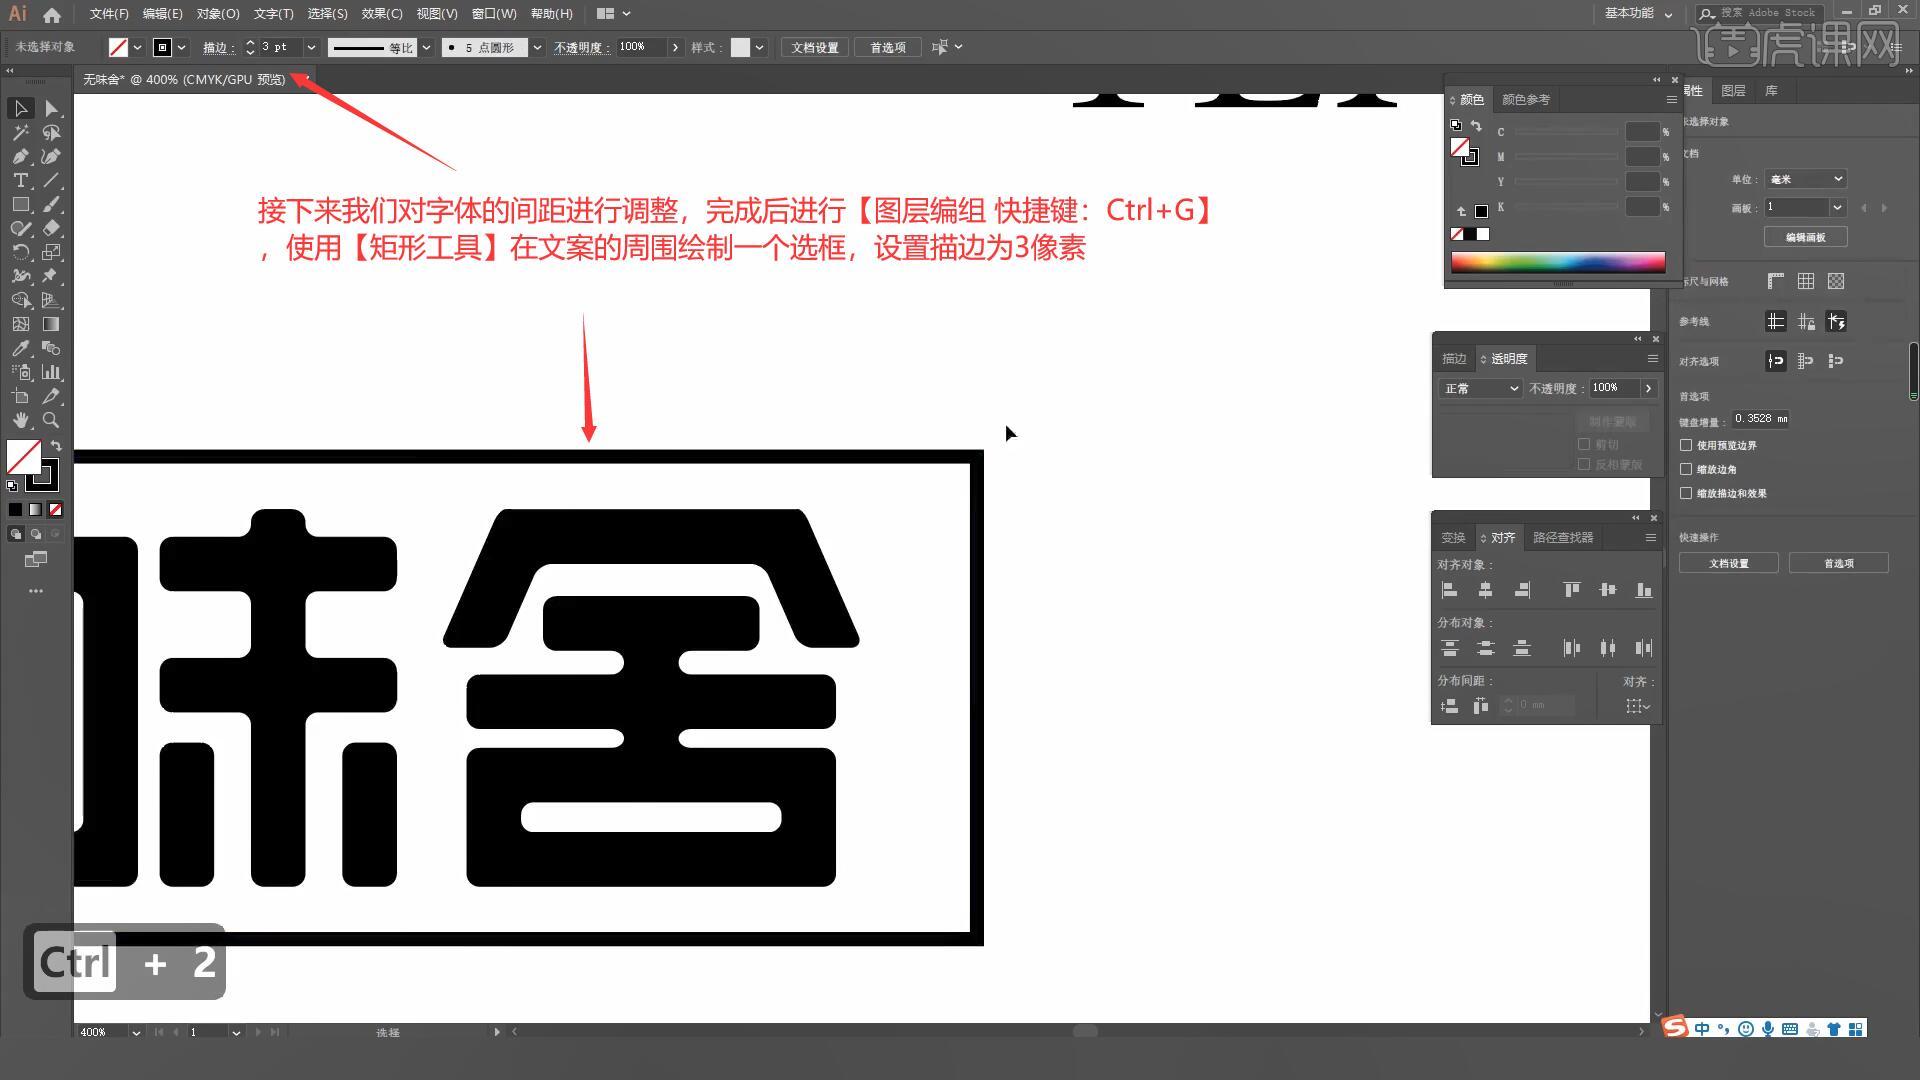Screen dimensions: 1920x1080
Task: Enable the 使用预览边界 checkbox
Action: [x=1686, y=445]
